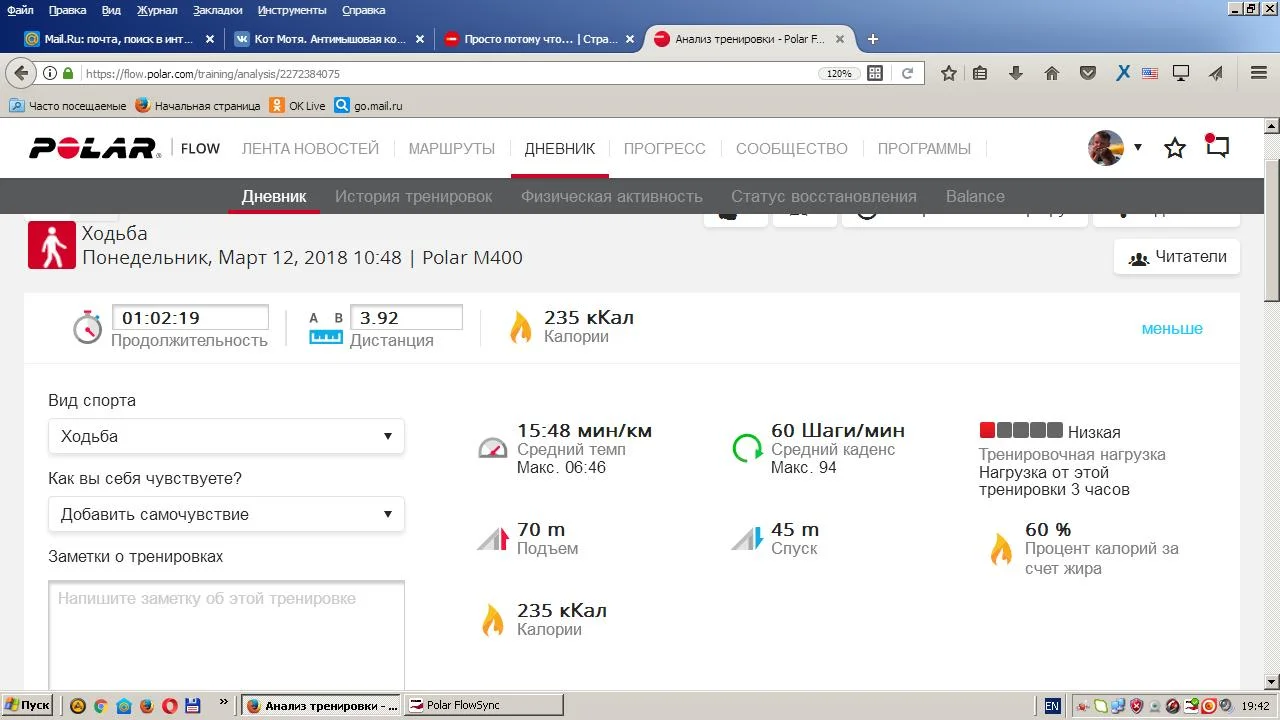
Task: Click the меньше link to collapse details
Action: pyautogui.click(x=1172, y=329)
